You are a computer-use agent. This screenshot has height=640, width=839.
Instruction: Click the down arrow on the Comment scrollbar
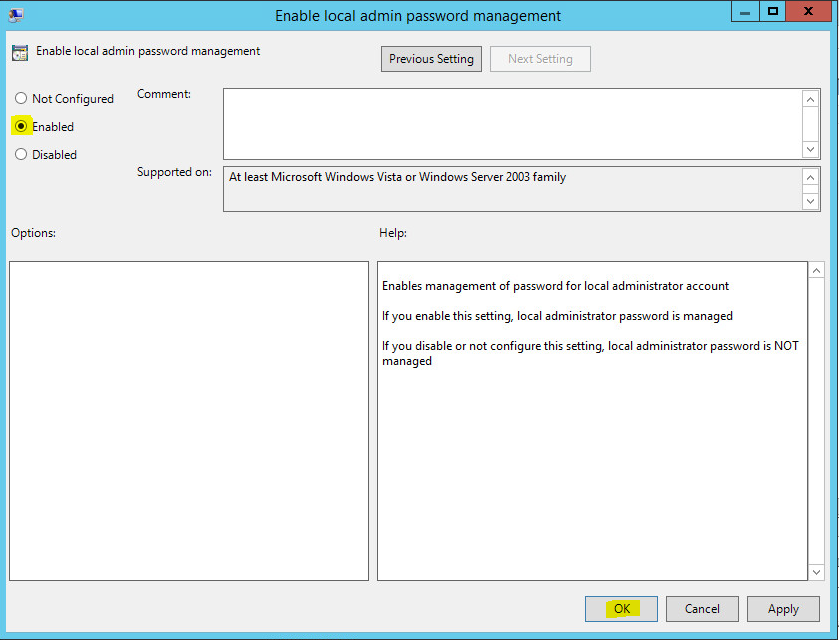click(x=810, y=148)
